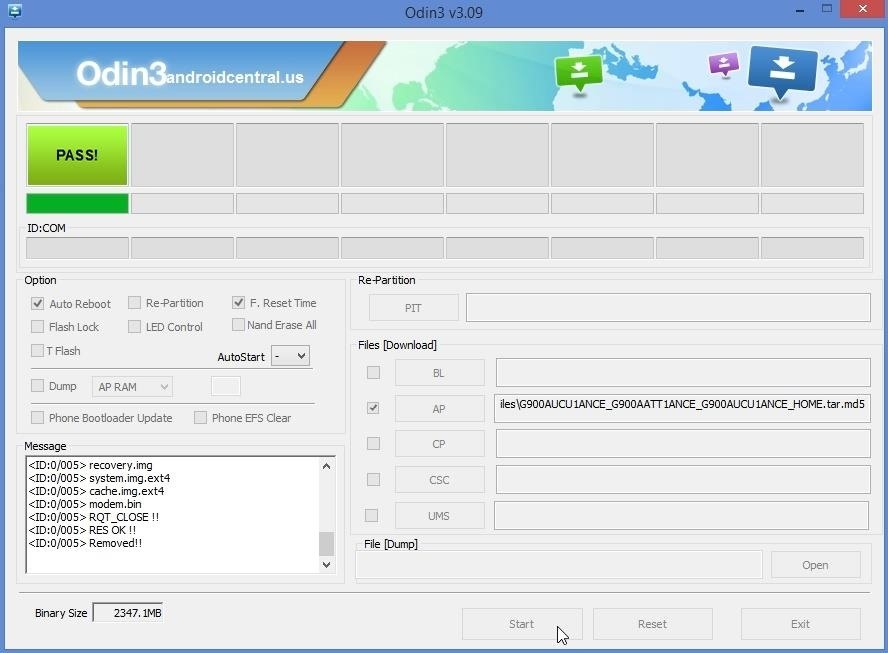Toggle the Auto Reboot checkbox
The image size is (888, 653).
click(x=37, y=304)
